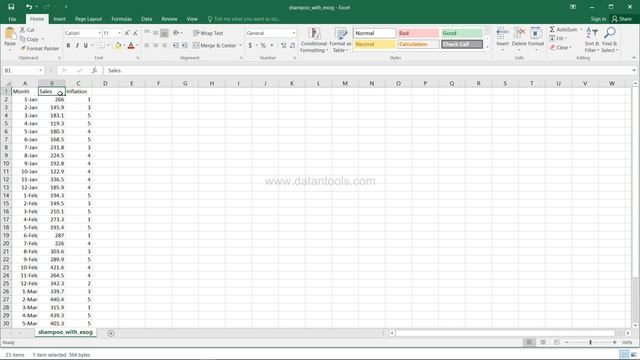The image size is (640, 360).
Task: Open the Borders dropdown arrow
Action: point(108,45)
